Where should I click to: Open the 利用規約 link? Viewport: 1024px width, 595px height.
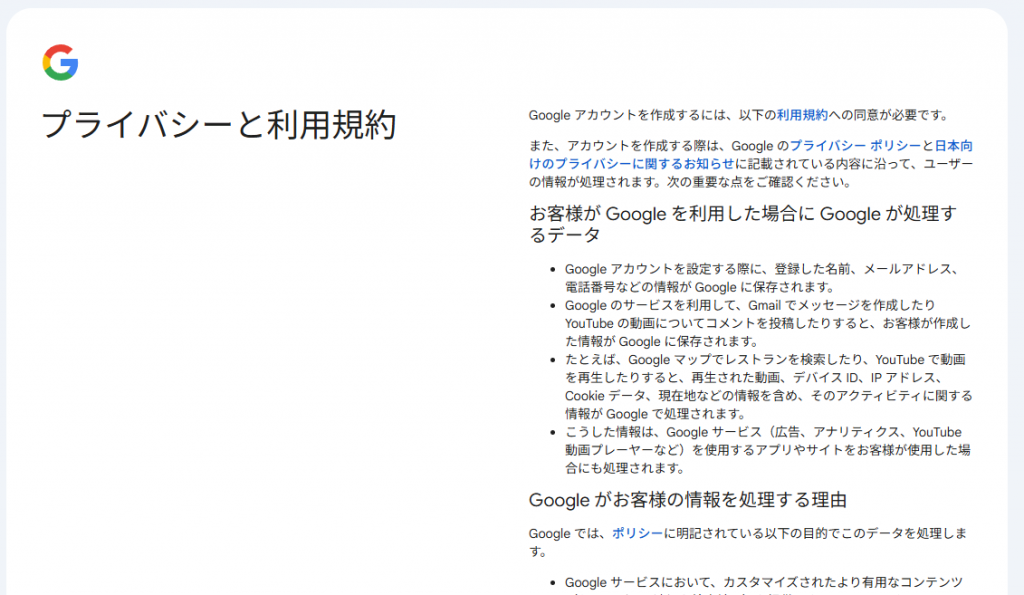pos(802,116)
